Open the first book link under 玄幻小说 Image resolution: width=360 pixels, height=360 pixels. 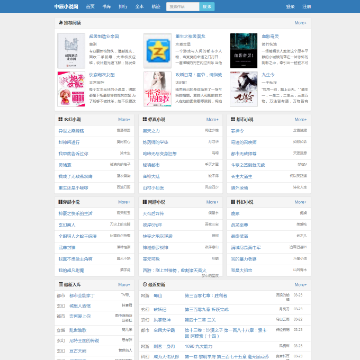point(71,131)
